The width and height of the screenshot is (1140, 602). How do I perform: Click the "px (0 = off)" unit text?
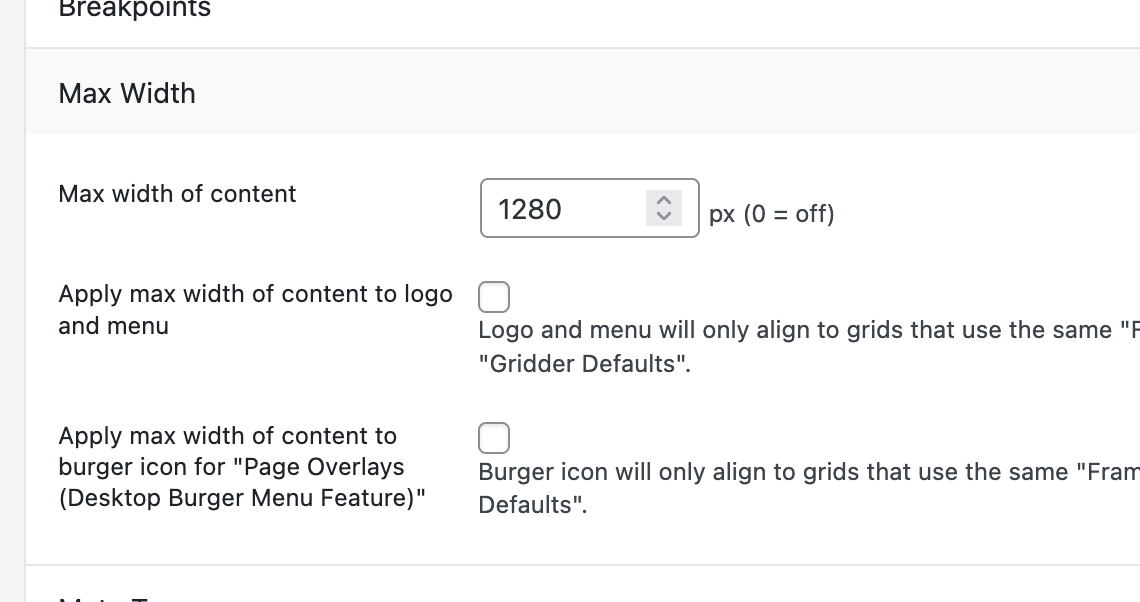[771, 214]
